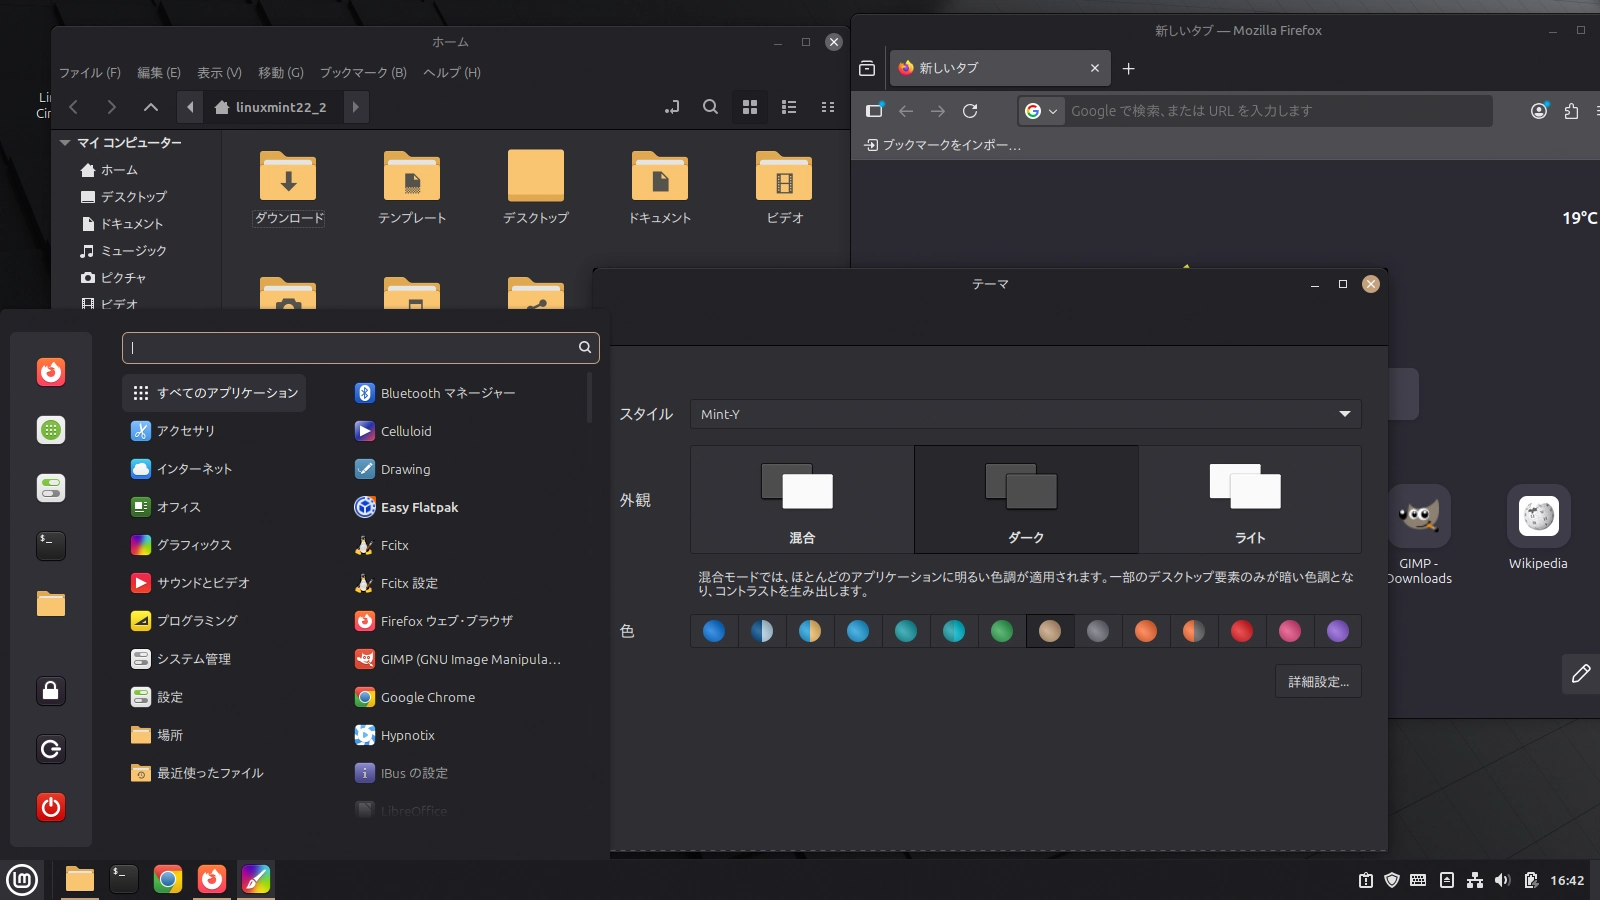
Task: Open Files folder icon in menu favorites
Action: 51,603
